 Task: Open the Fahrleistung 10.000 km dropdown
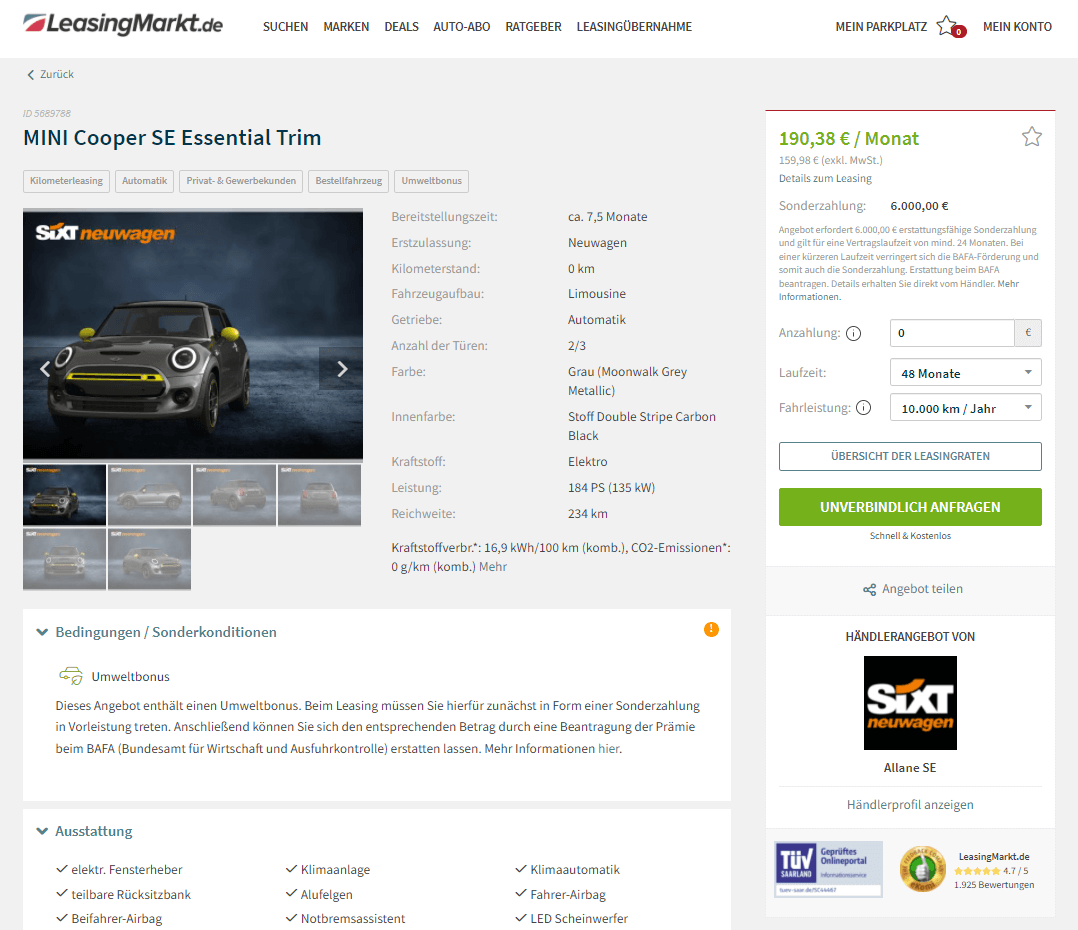coord(965,408)
